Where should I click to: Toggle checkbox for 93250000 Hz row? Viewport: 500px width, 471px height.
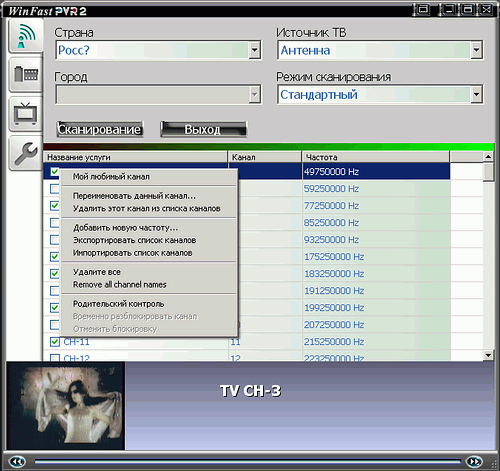[x=55, y=240]
